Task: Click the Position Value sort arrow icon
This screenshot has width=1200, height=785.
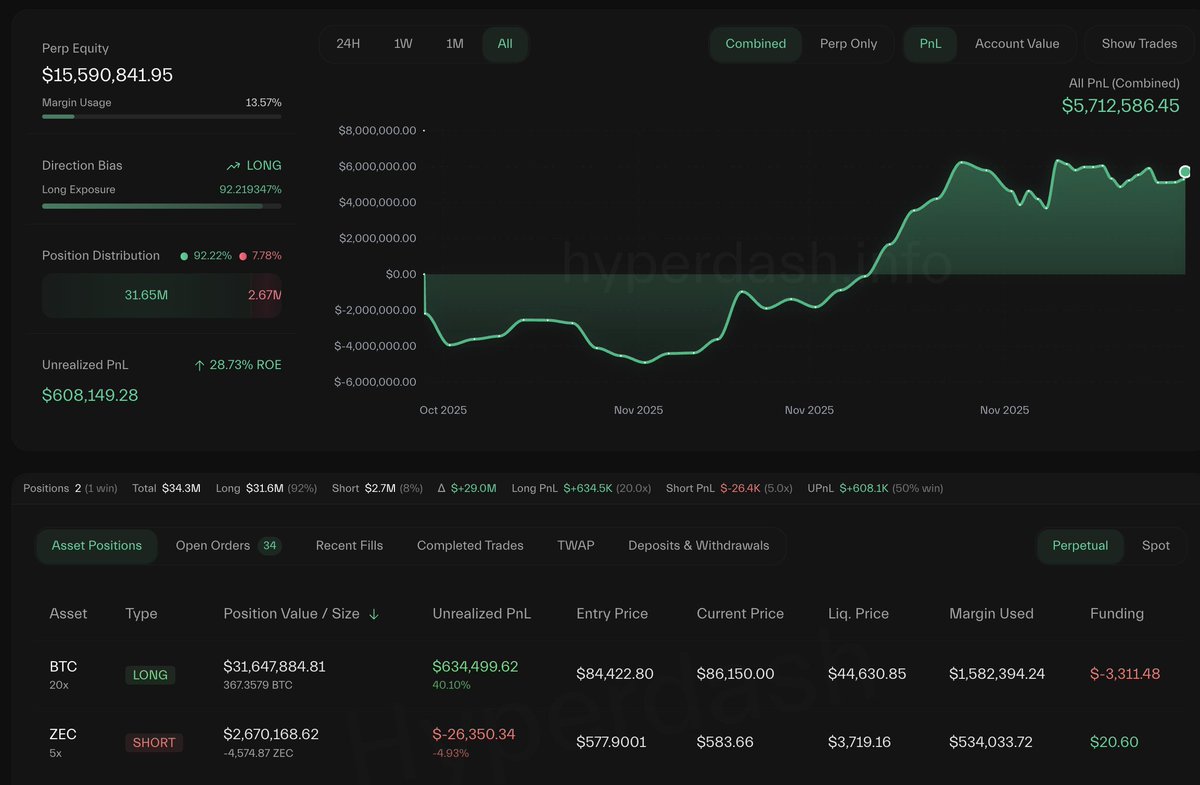Action: tap(374, 614)
